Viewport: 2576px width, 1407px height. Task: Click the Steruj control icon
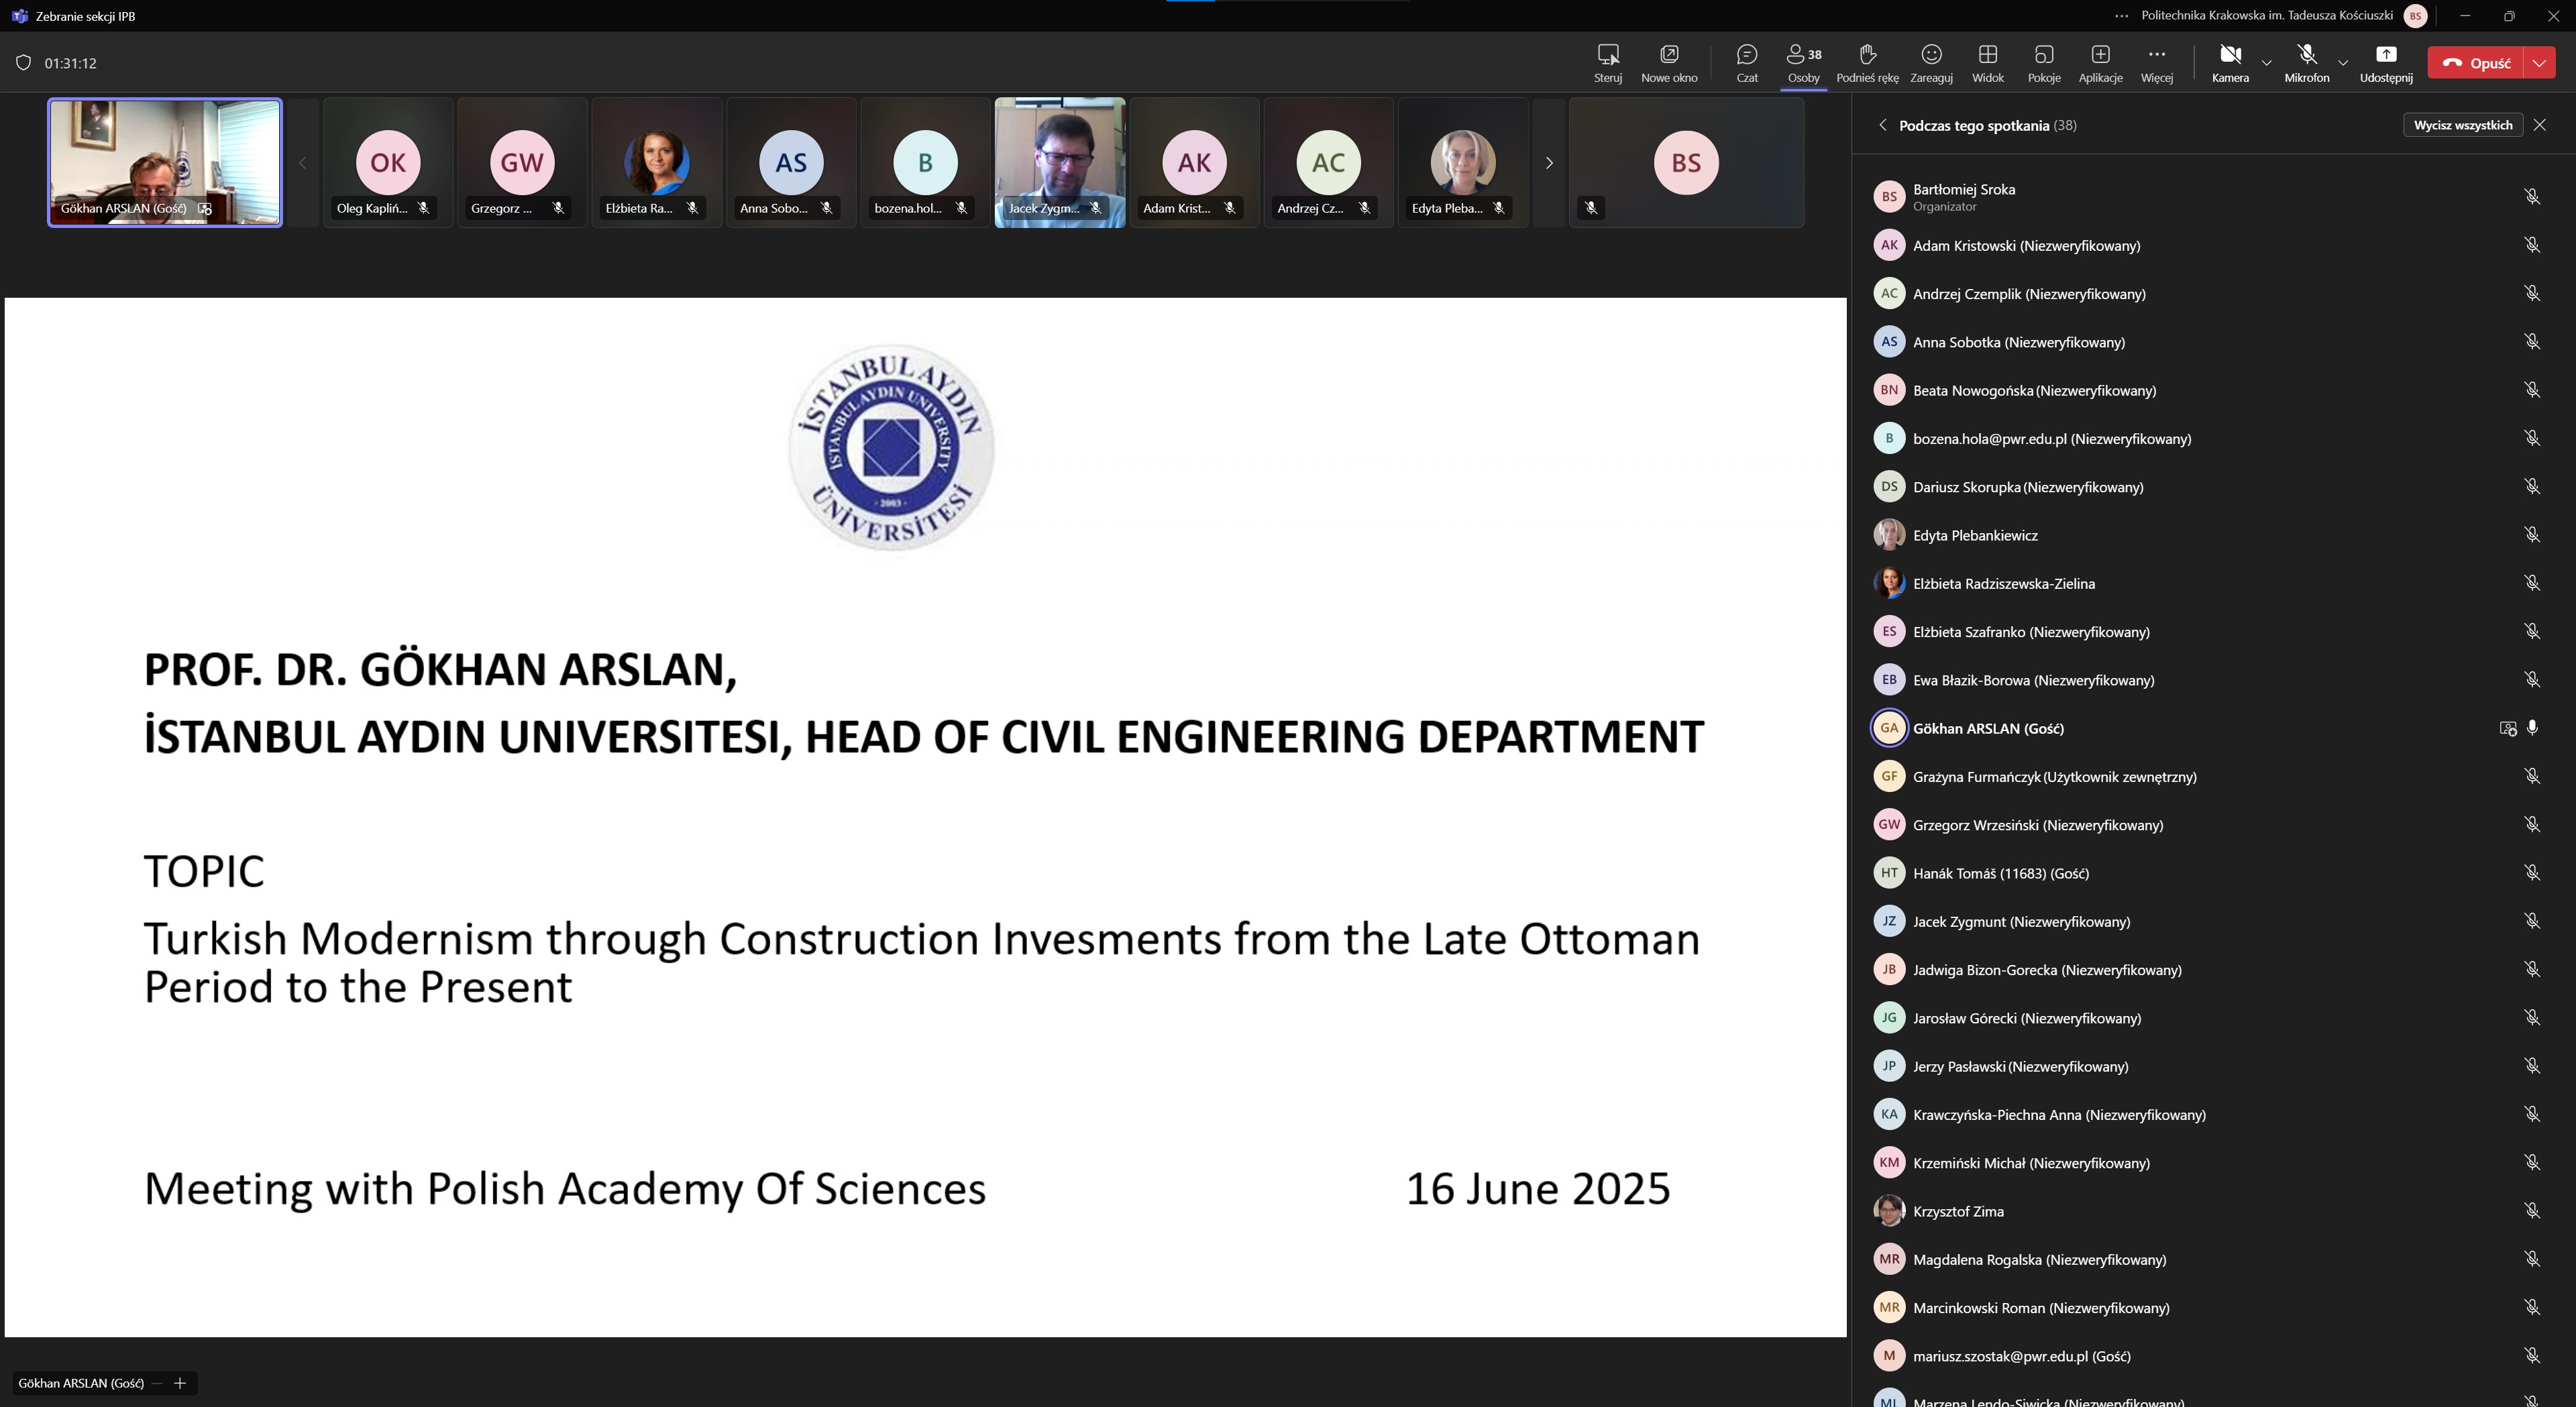coord(1607,62)
